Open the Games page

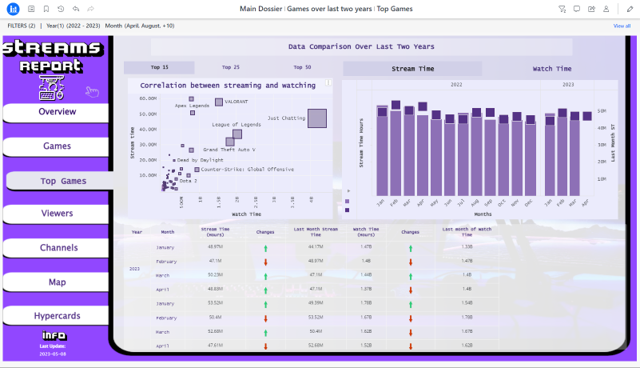click(x=56, y=146)
